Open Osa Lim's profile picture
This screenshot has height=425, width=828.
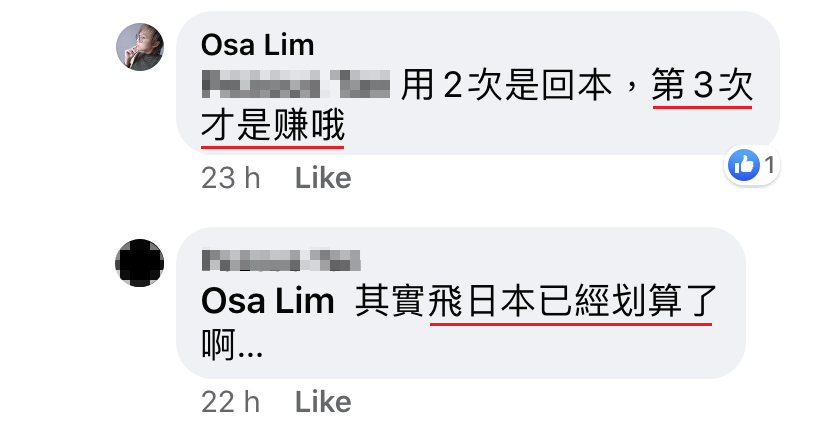pyautogui.click(x=140, y=46)
